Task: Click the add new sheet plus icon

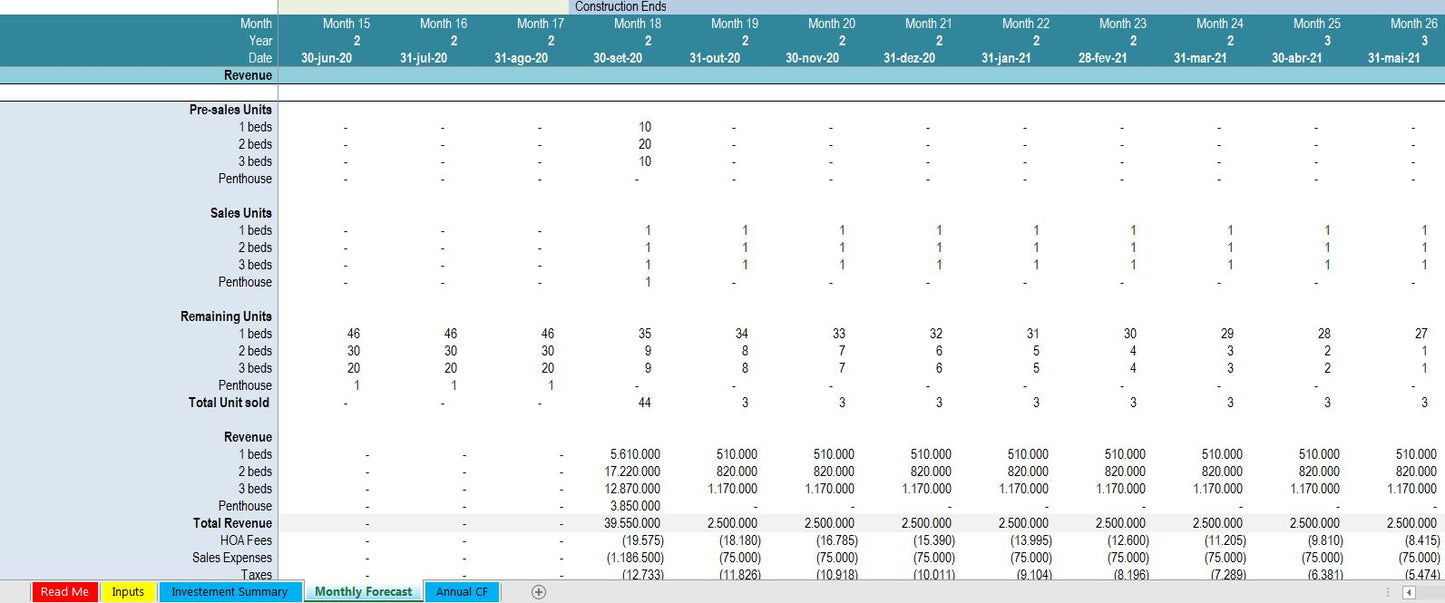Action: (539, 592)
